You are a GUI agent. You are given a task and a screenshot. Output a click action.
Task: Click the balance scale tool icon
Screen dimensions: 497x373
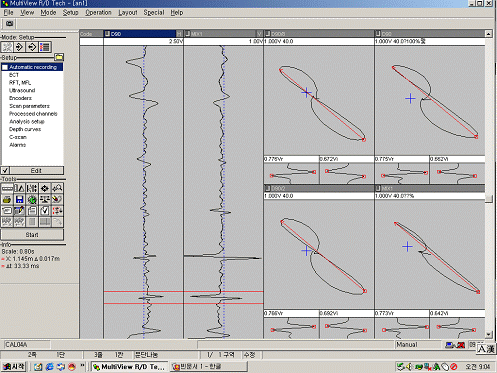(x=45, y=200)
